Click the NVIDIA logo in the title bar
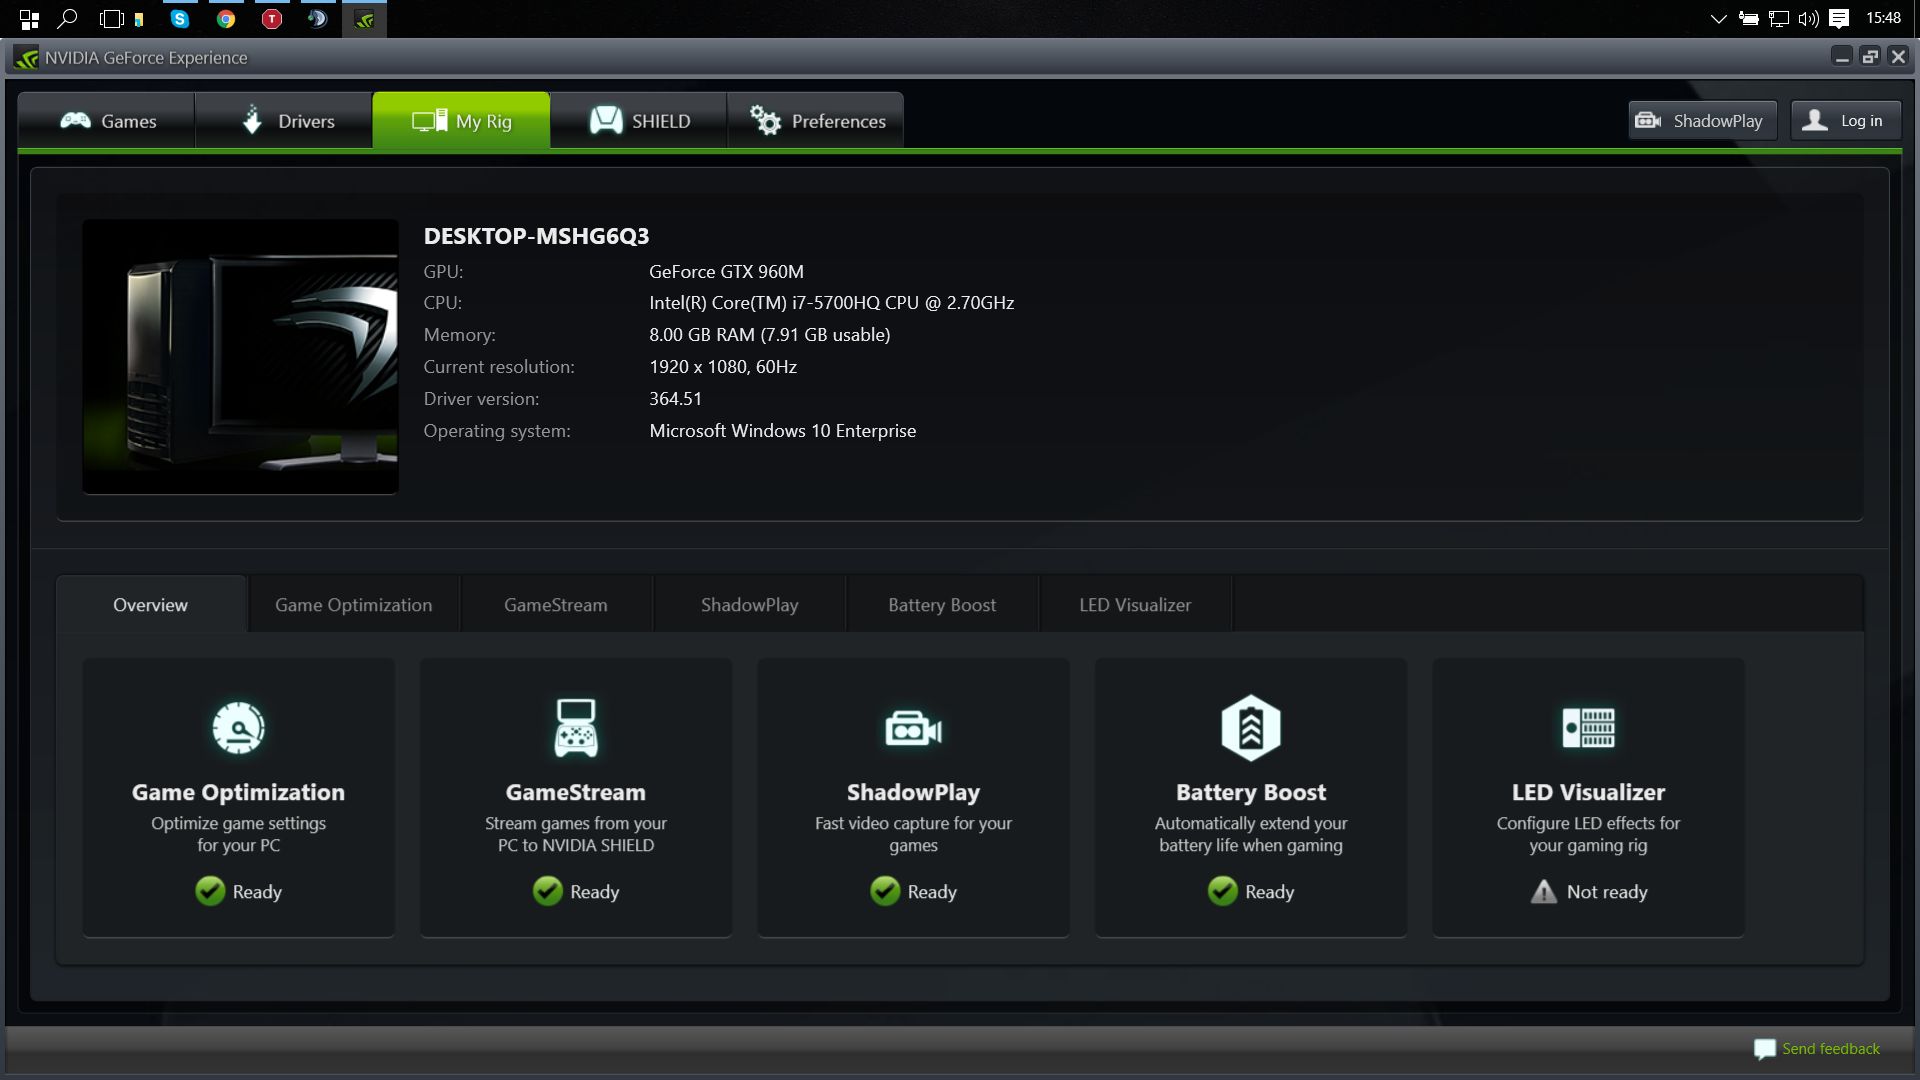The width and height of the screenshot is (1920, 1080). click(27, 58)
